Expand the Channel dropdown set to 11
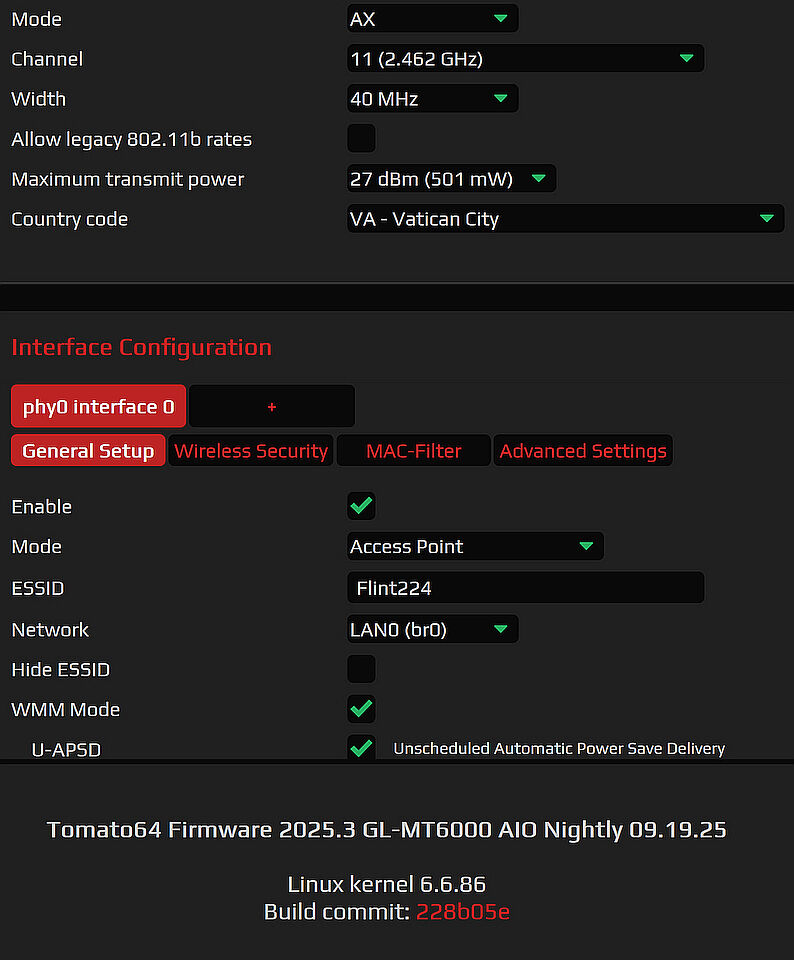Image resolution: width=794 pixels, height=960 pixels. click(x=525, y=58)
